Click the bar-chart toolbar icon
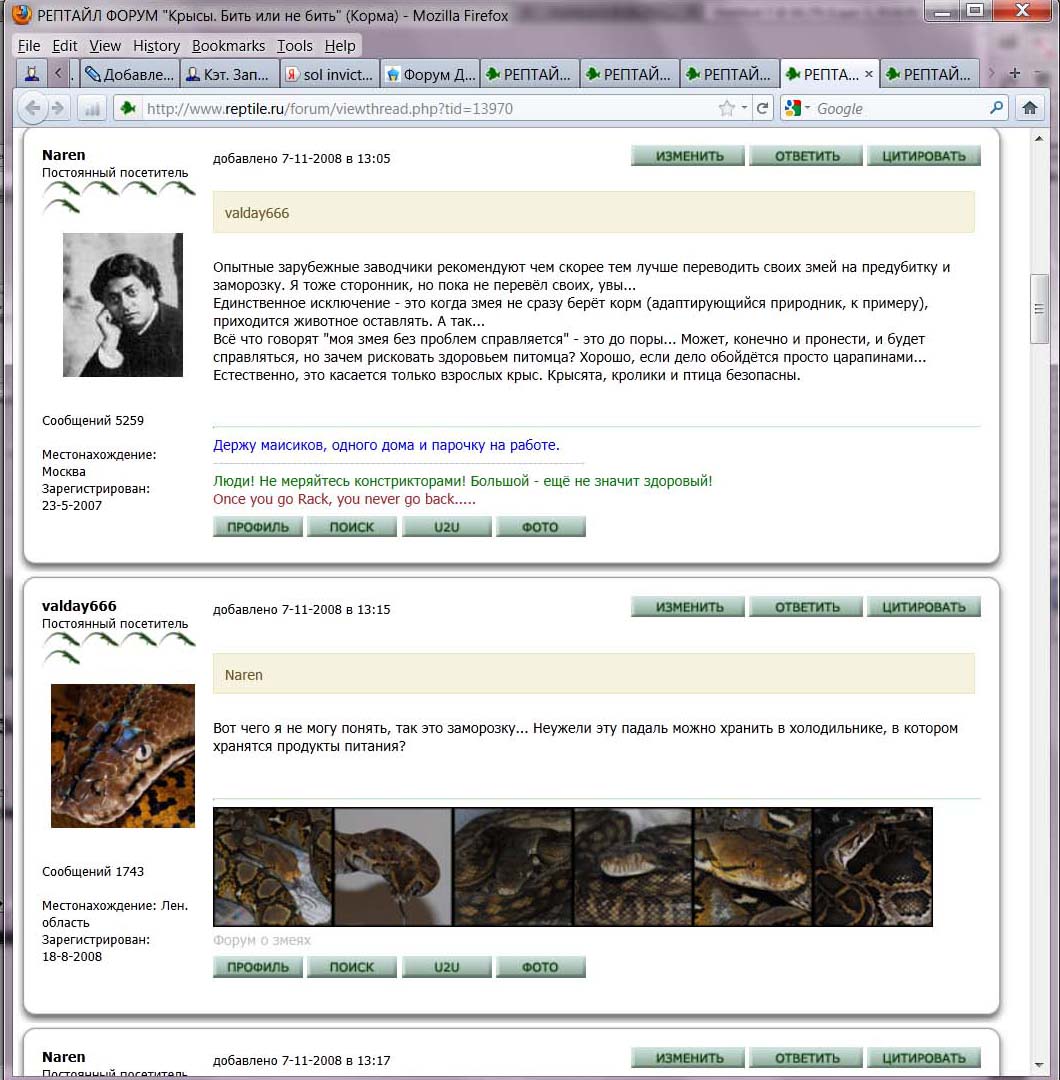 coord(92,108)
